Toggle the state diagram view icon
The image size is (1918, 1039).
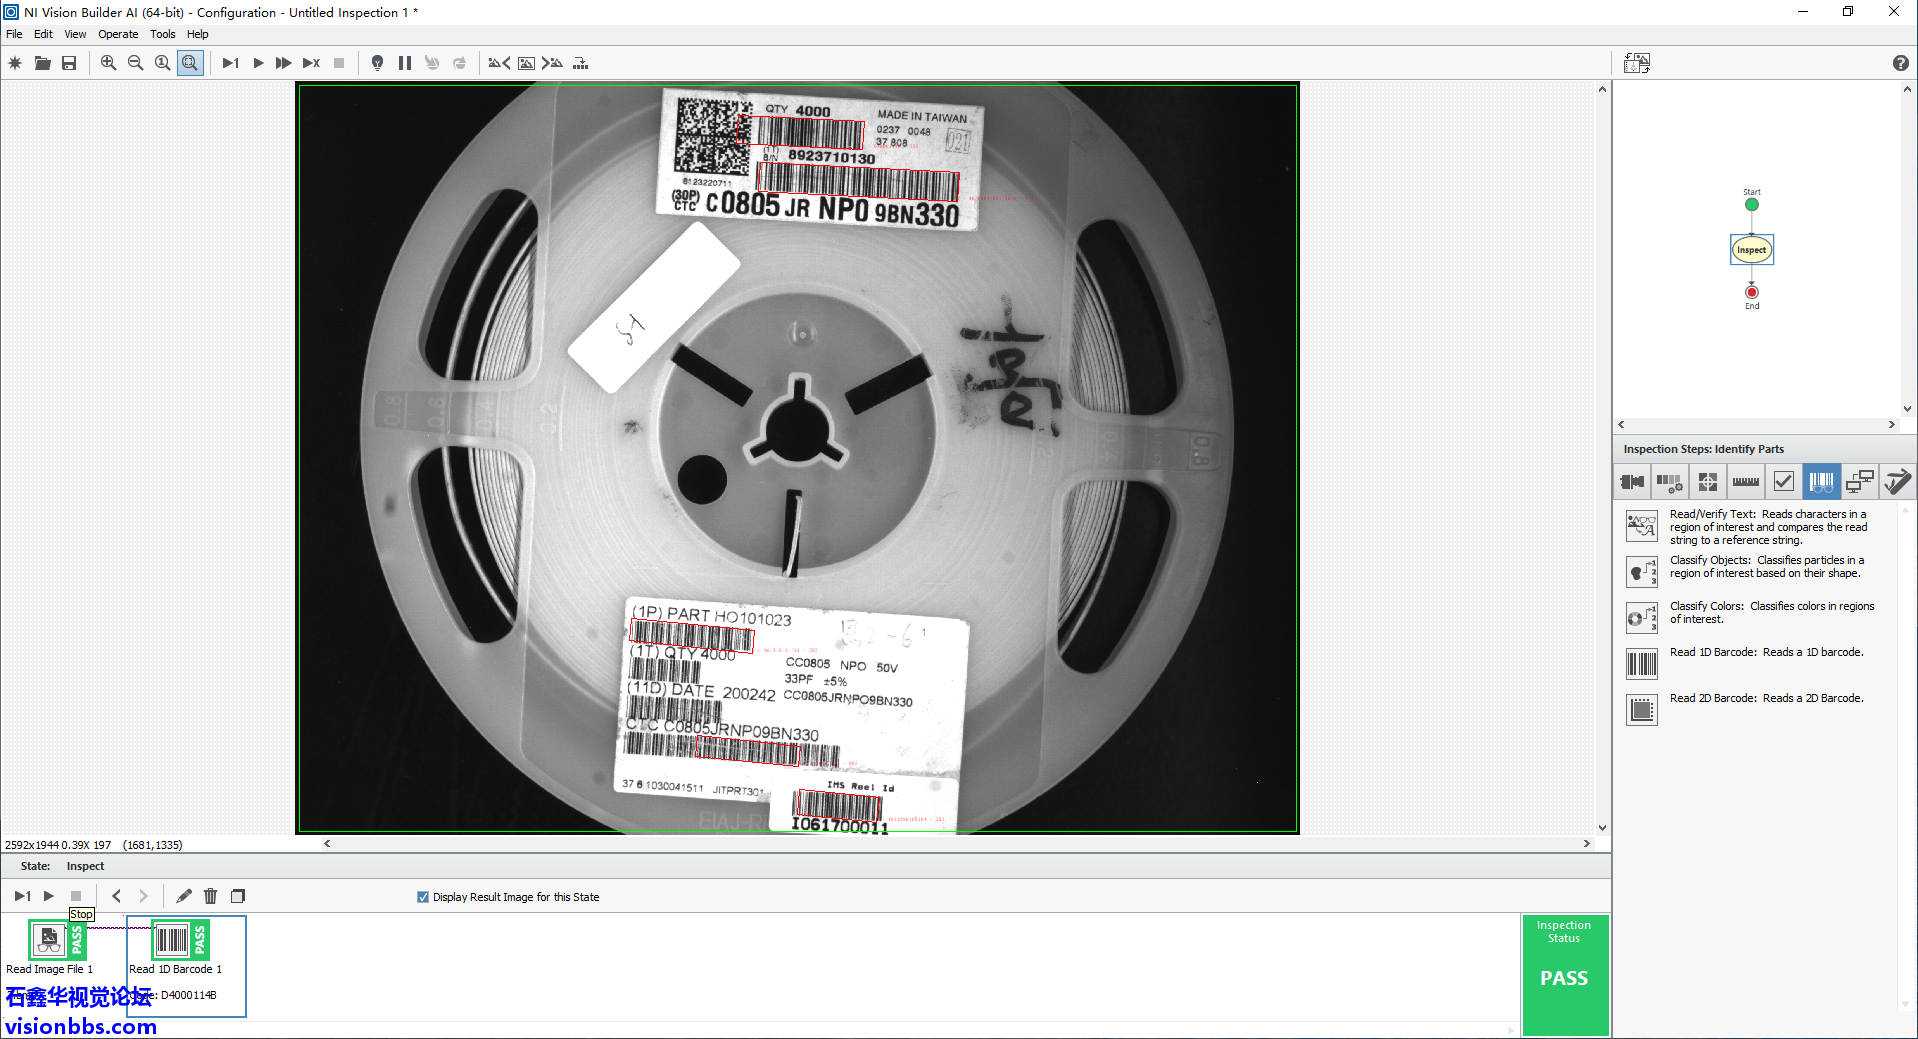(1637, 63)
